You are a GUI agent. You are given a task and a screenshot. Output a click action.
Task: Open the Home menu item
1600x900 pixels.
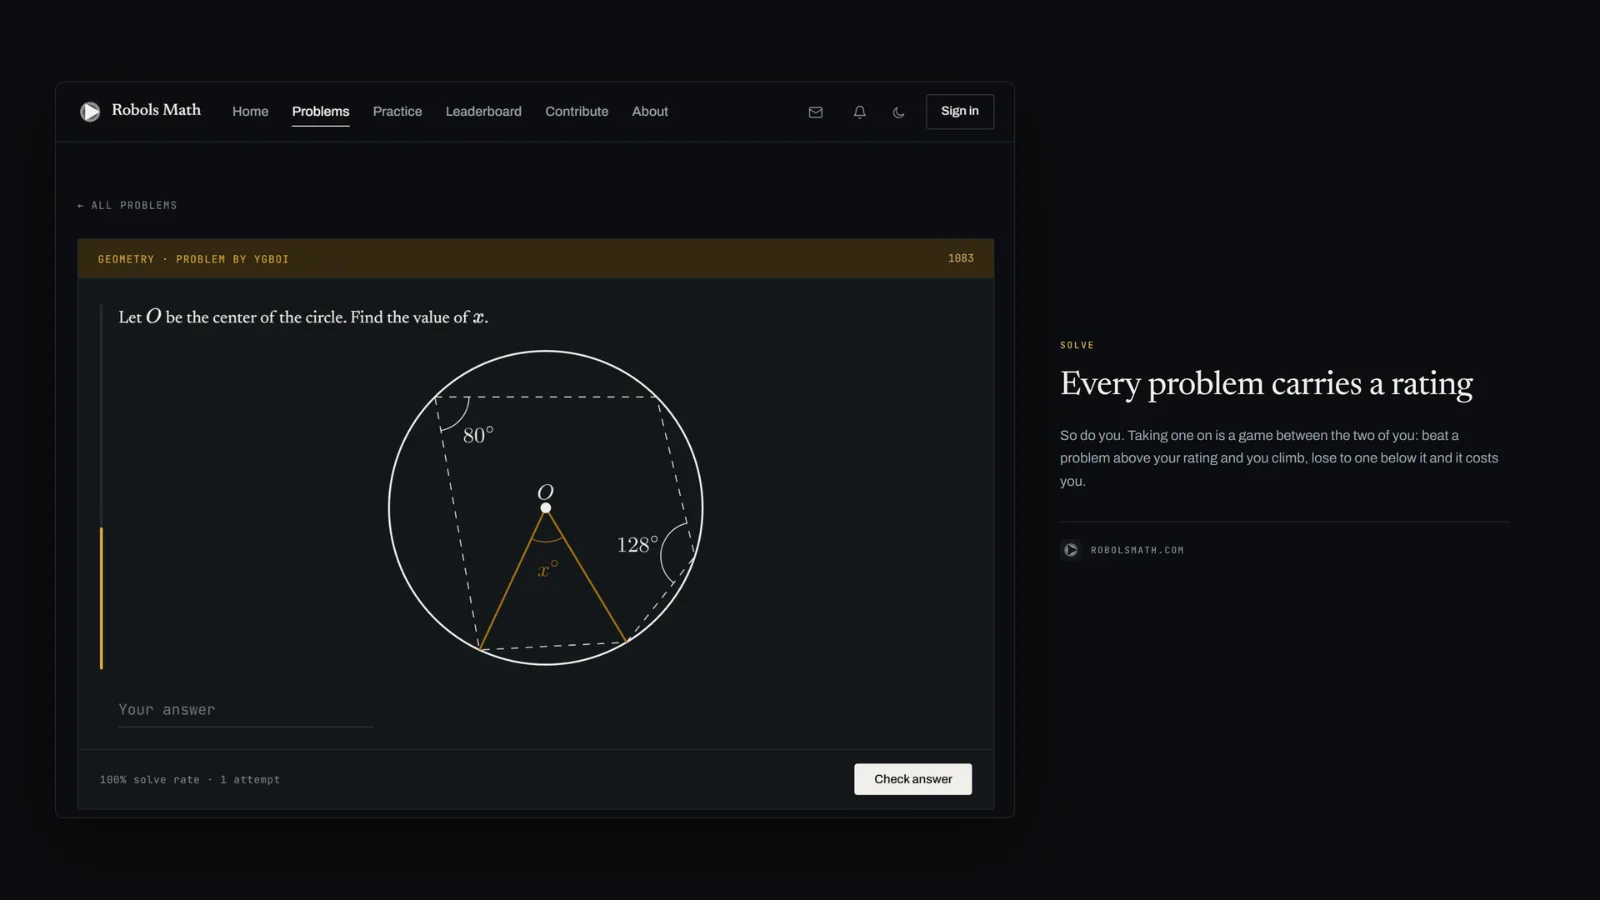coord(250,111)
